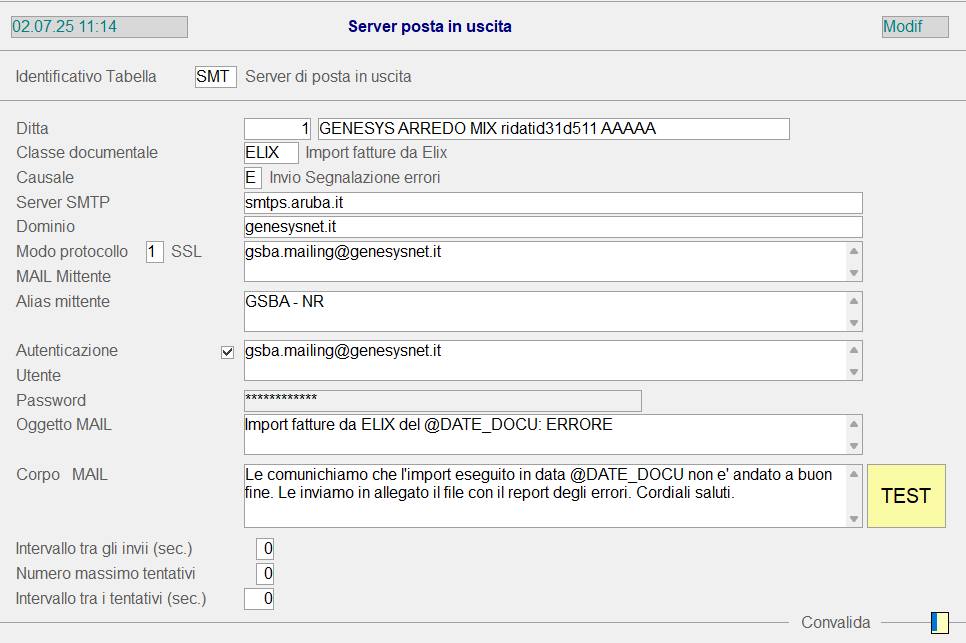Click the Modif status box
This screenshot has width=966, height=643.
tap(914, 27)
